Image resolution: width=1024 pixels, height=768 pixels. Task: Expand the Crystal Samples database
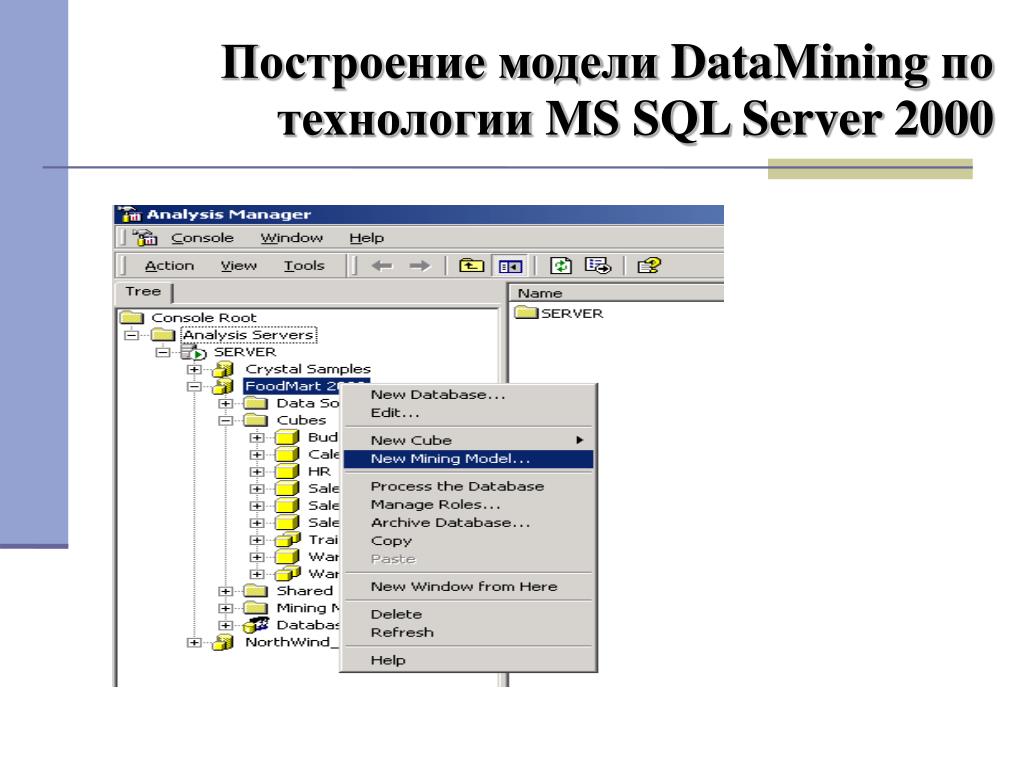pos(194,370)
